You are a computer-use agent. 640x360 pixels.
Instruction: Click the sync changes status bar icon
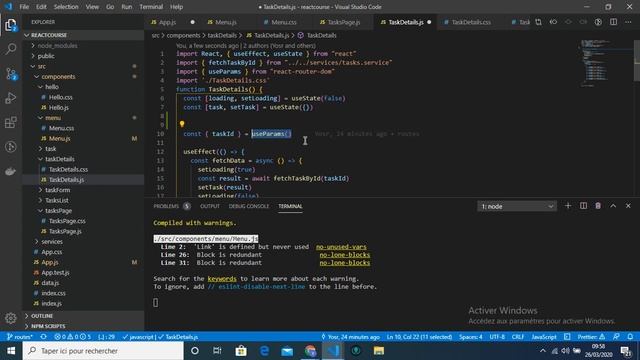pyautogui.click(x=43, y=337)
